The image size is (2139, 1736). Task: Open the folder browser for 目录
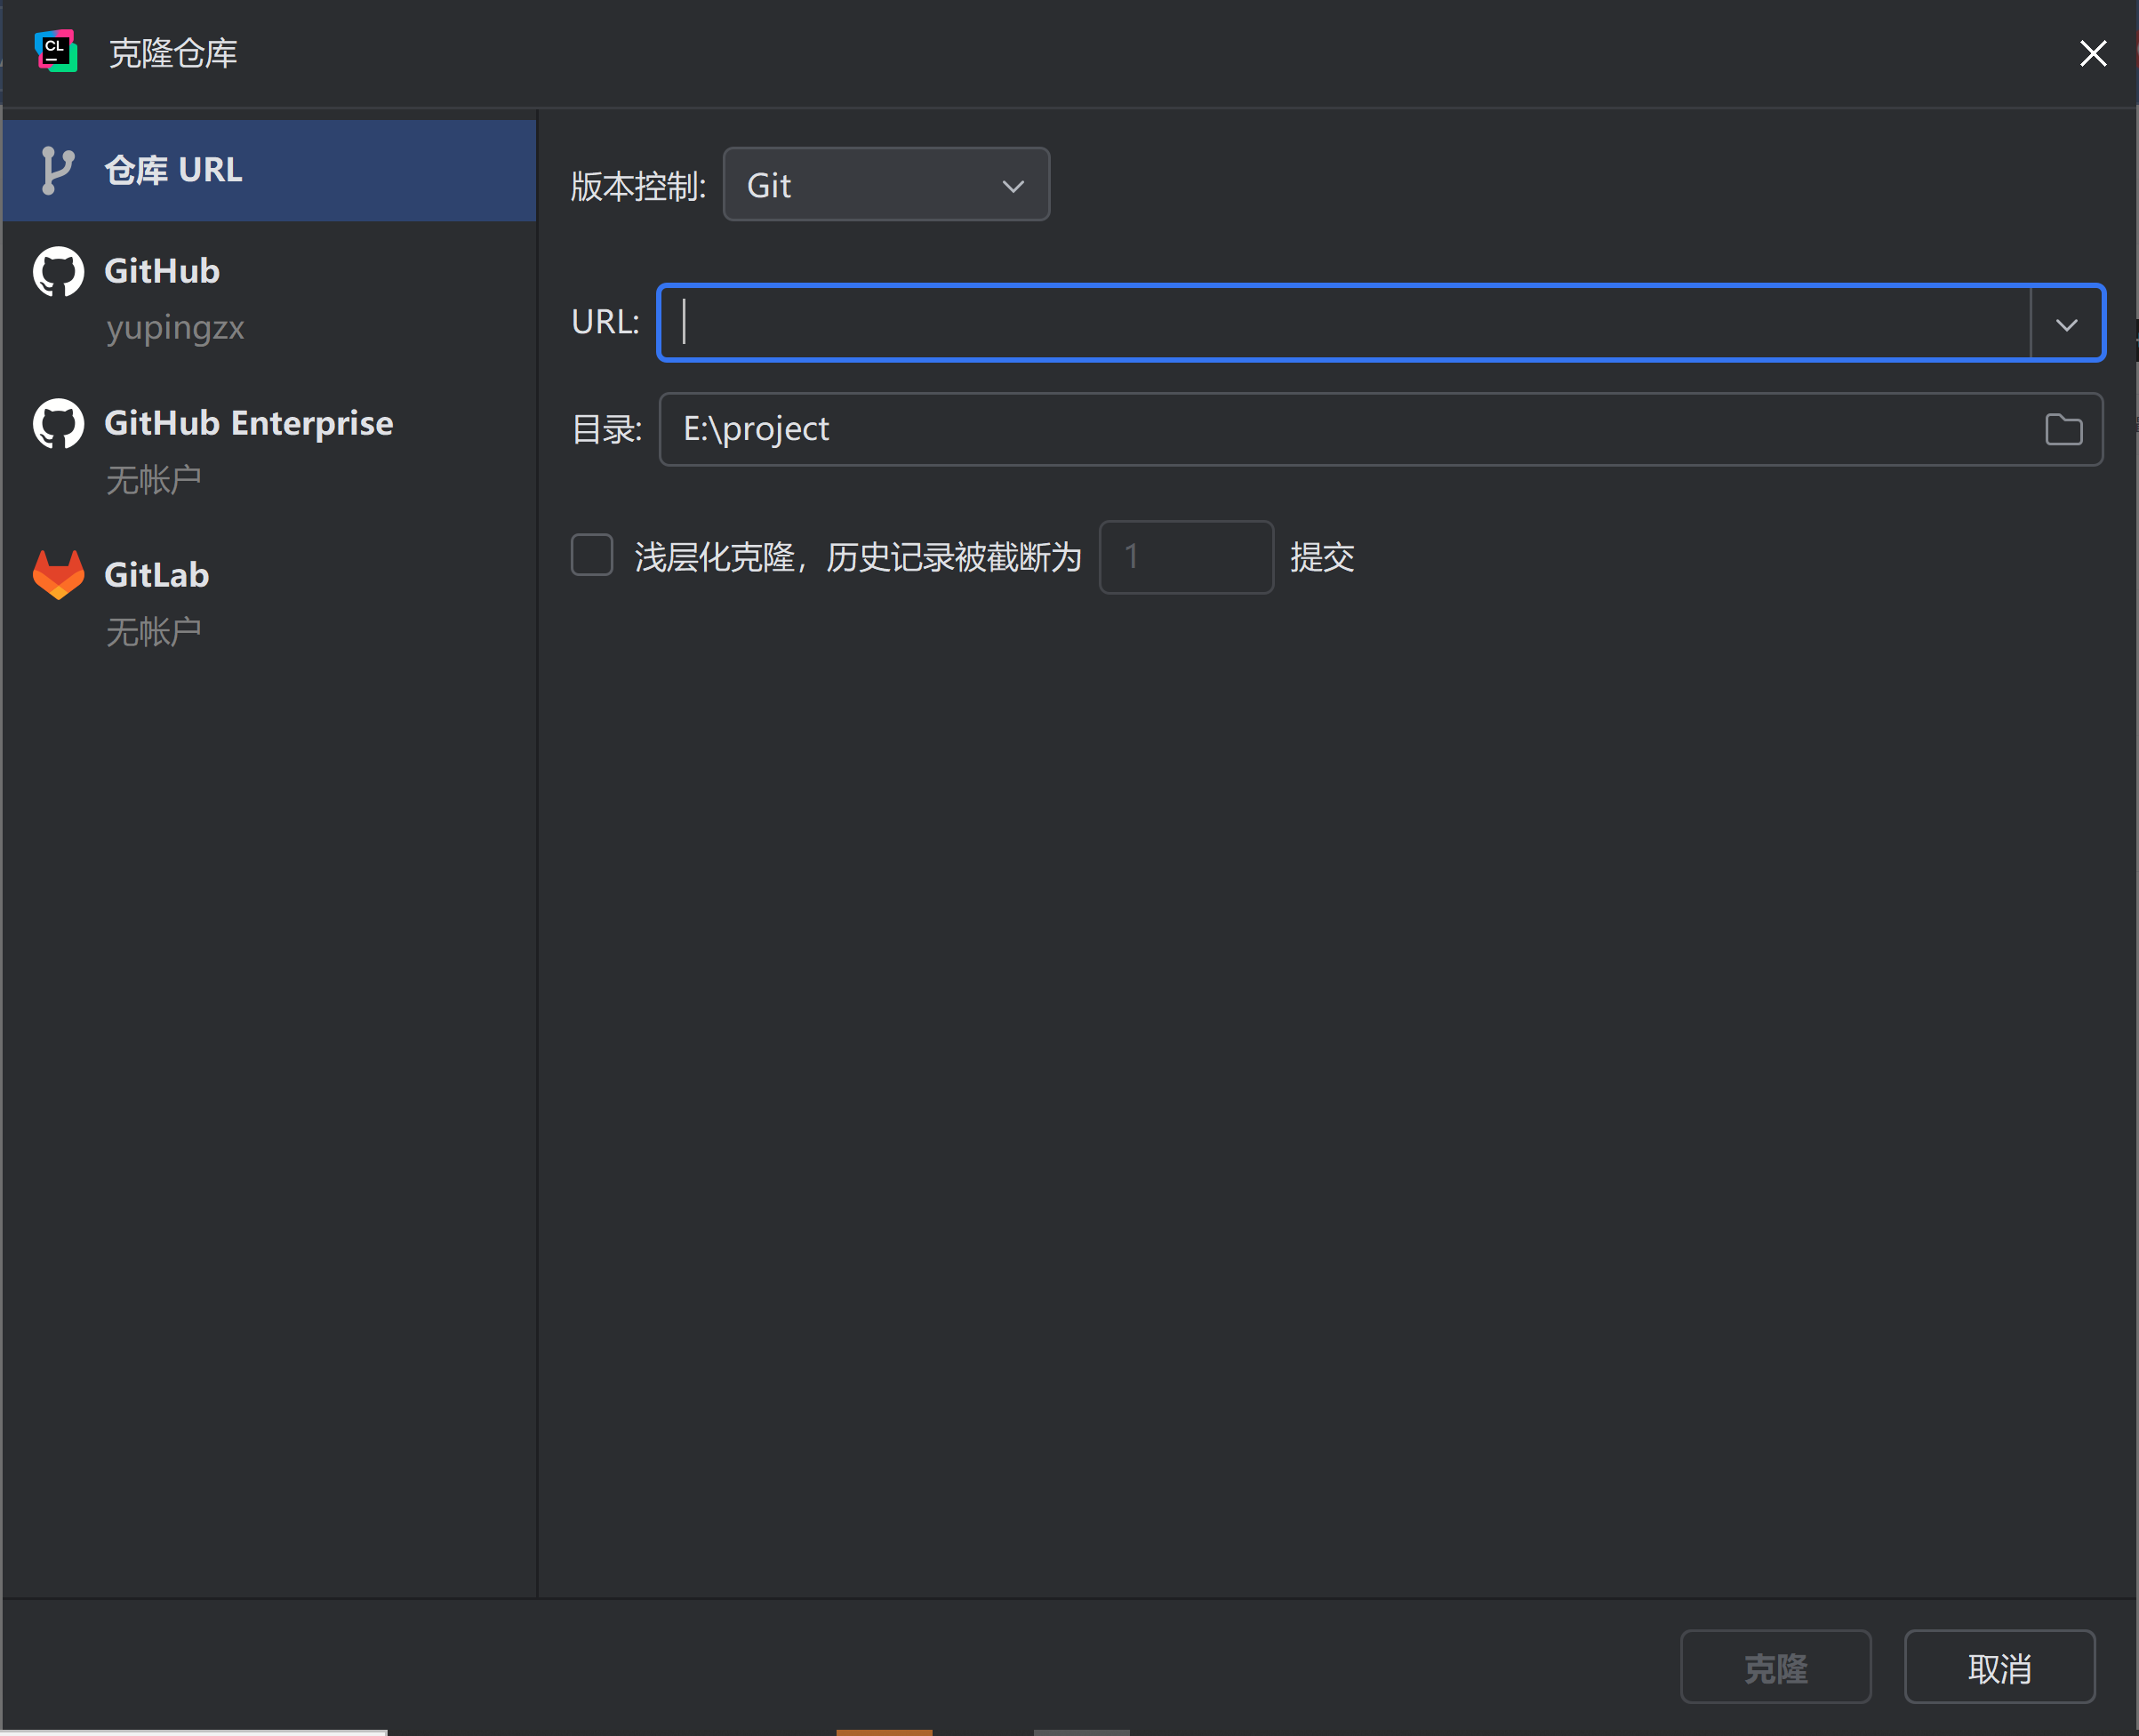click(2063, 429)
